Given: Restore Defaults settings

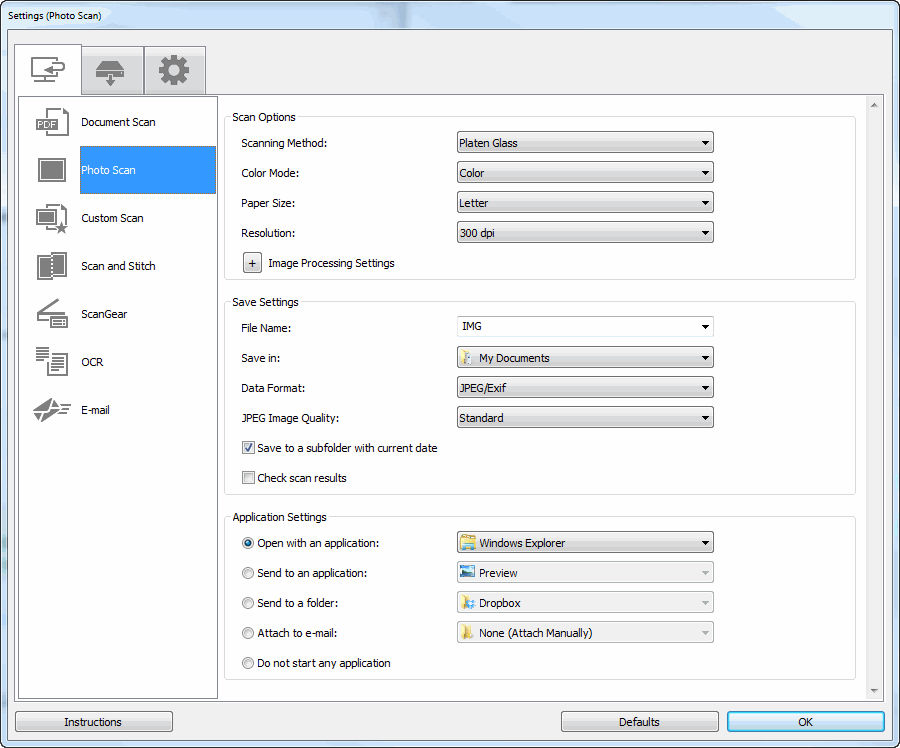Looking at the screenshot, I should point(639,721).
